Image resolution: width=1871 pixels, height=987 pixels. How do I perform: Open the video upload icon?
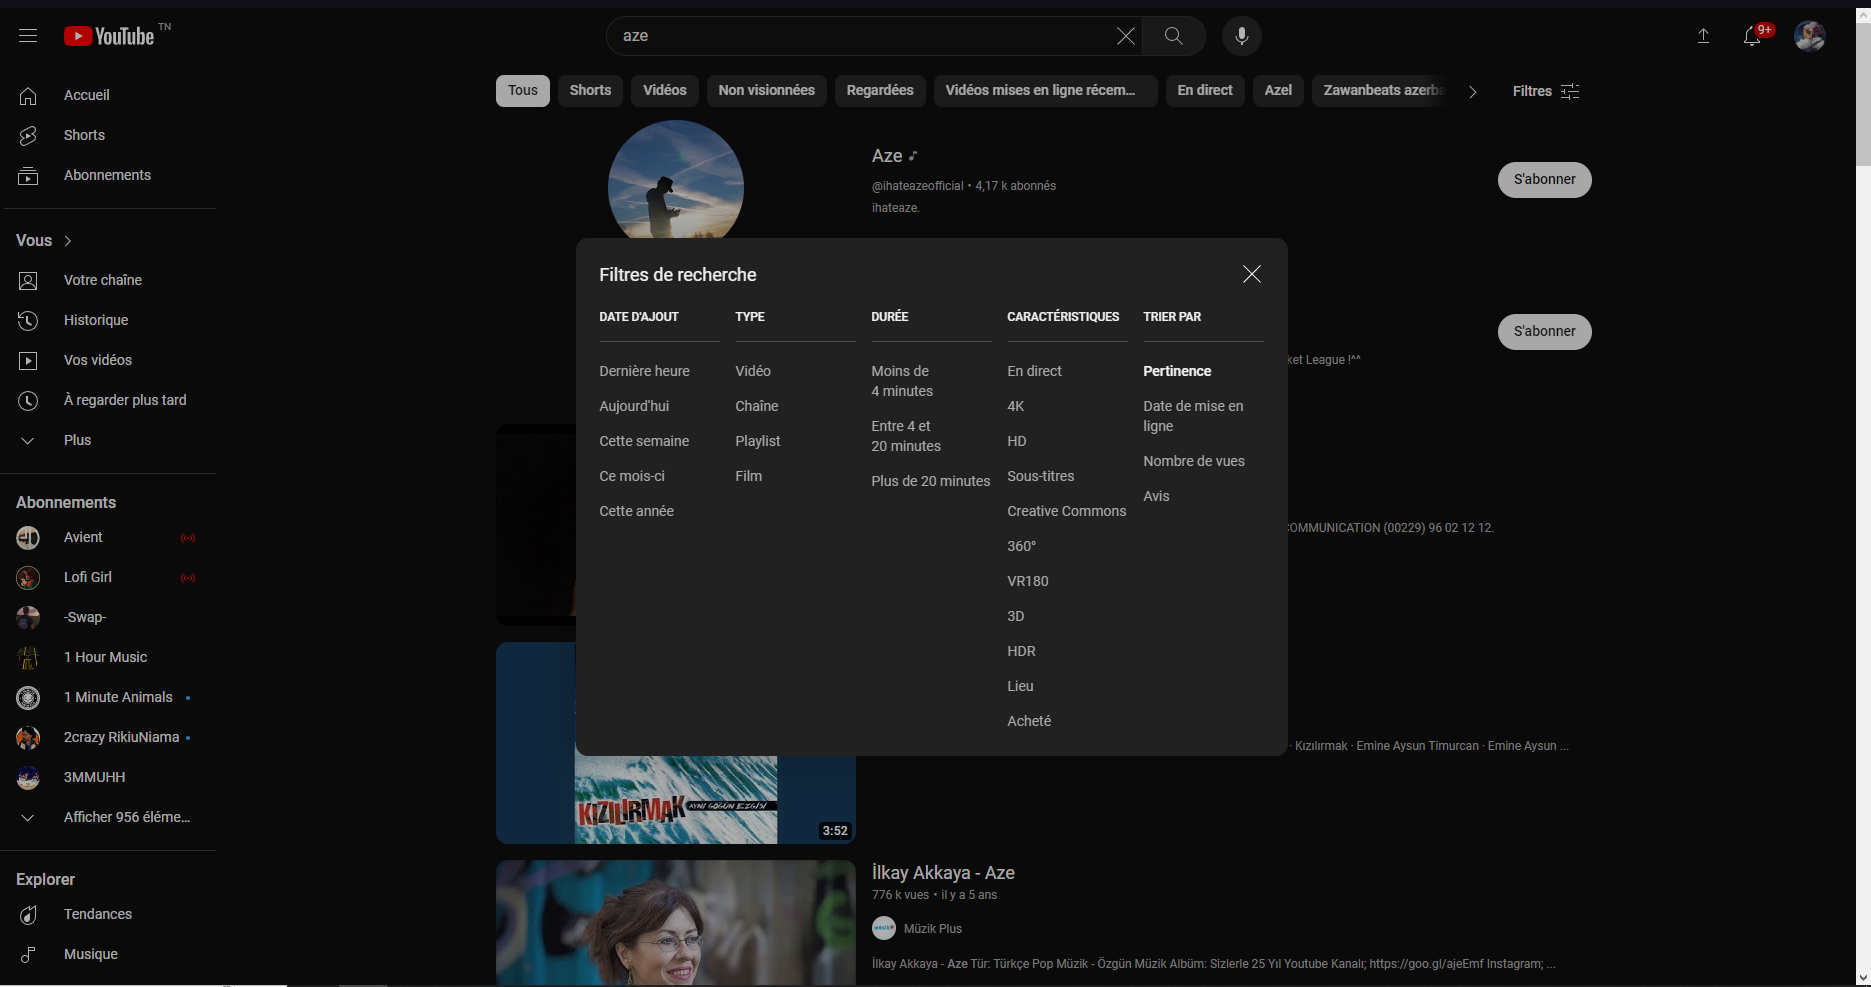coord(1703,36)
